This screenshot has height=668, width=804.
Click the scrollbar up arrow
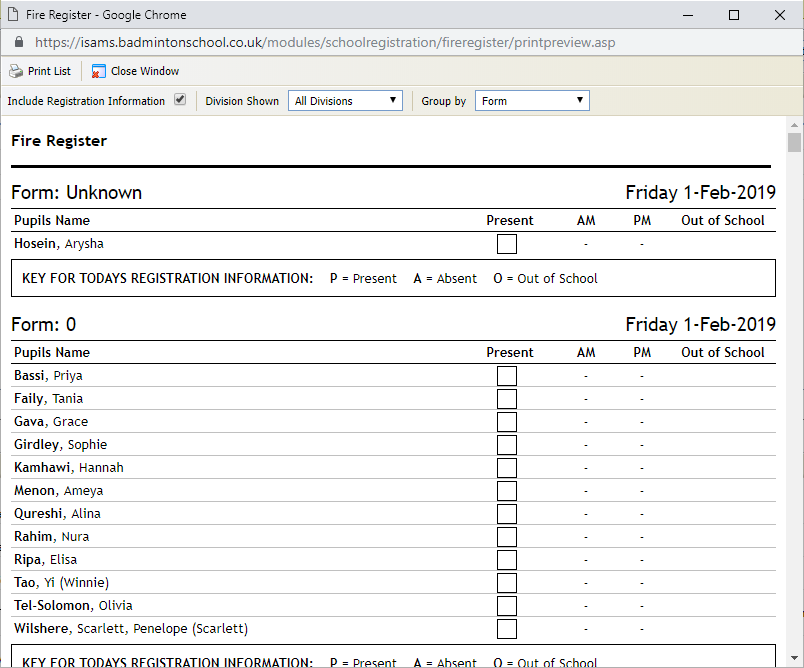click(794, 125)
